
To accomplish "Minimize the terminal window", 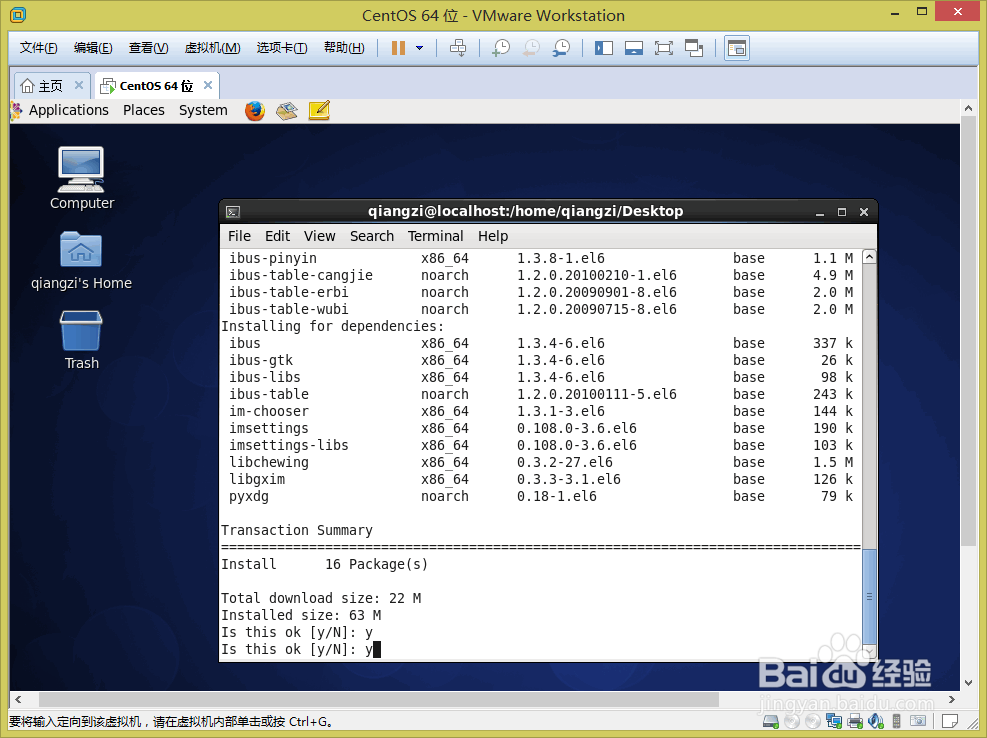I will pyautogui.click(x=820, y=212).
